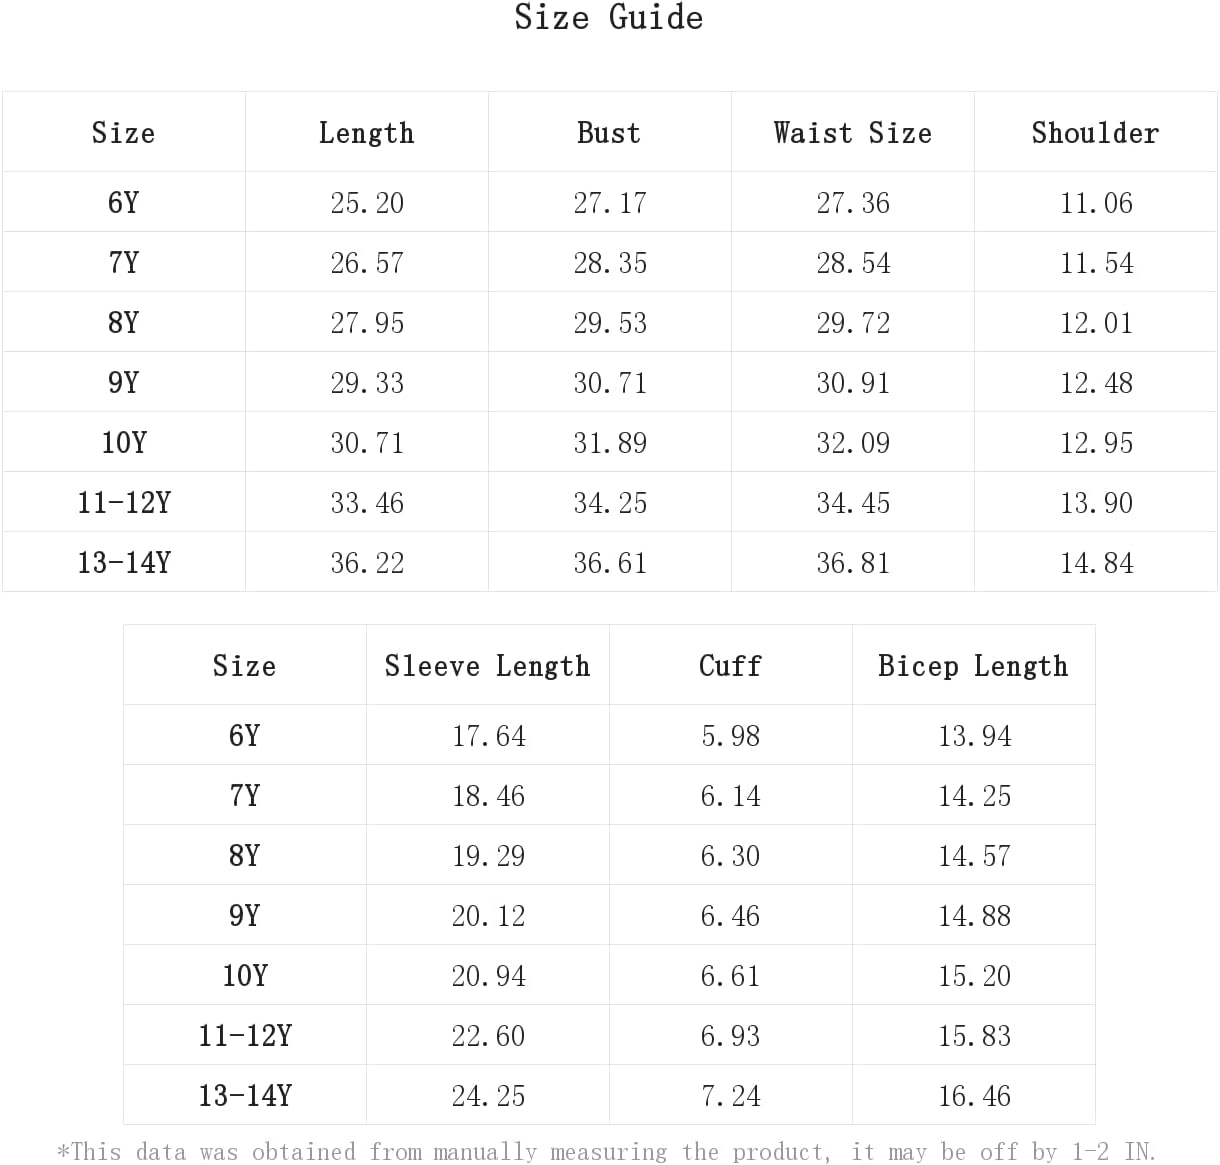
Task: Click the measurement disclaimer footnote
Action: pos(607,1151)
